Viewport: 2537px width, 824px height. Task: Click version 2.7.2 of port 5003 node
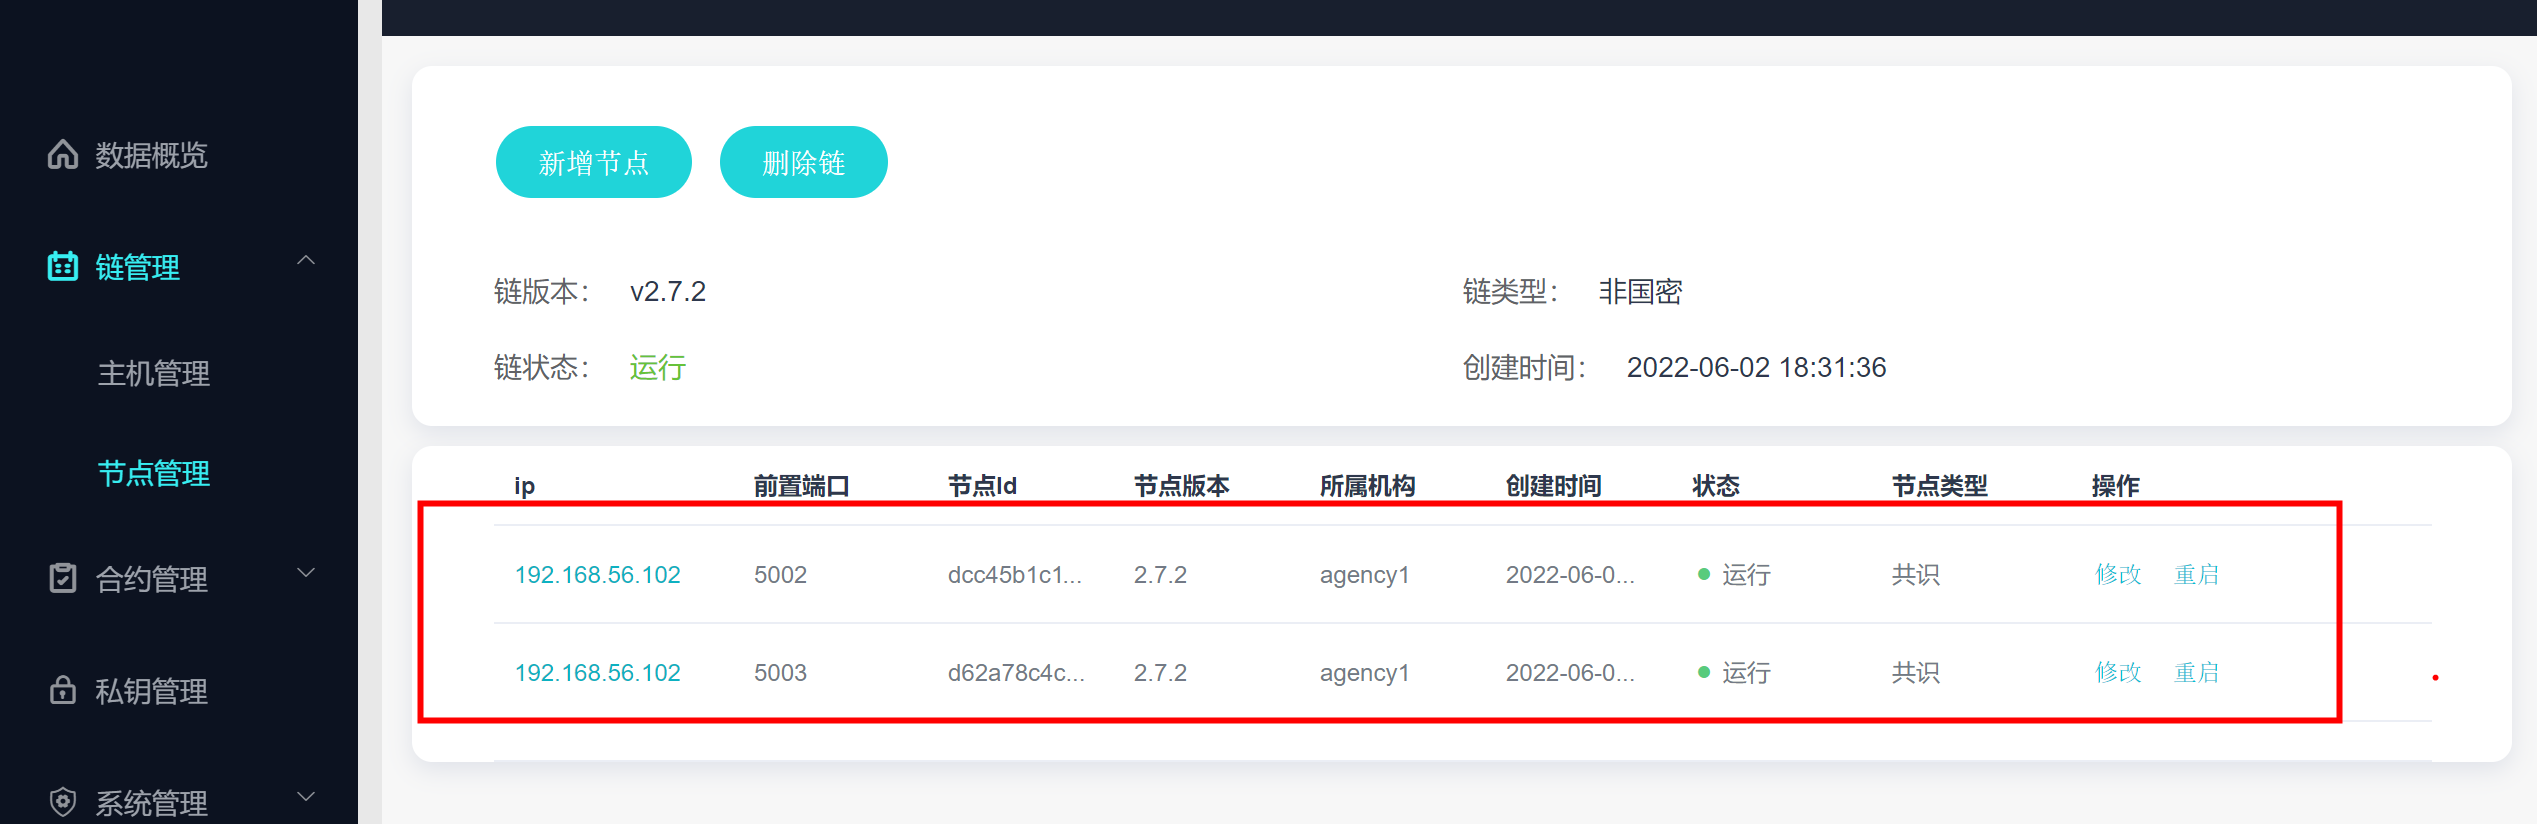coord(1160,673)
